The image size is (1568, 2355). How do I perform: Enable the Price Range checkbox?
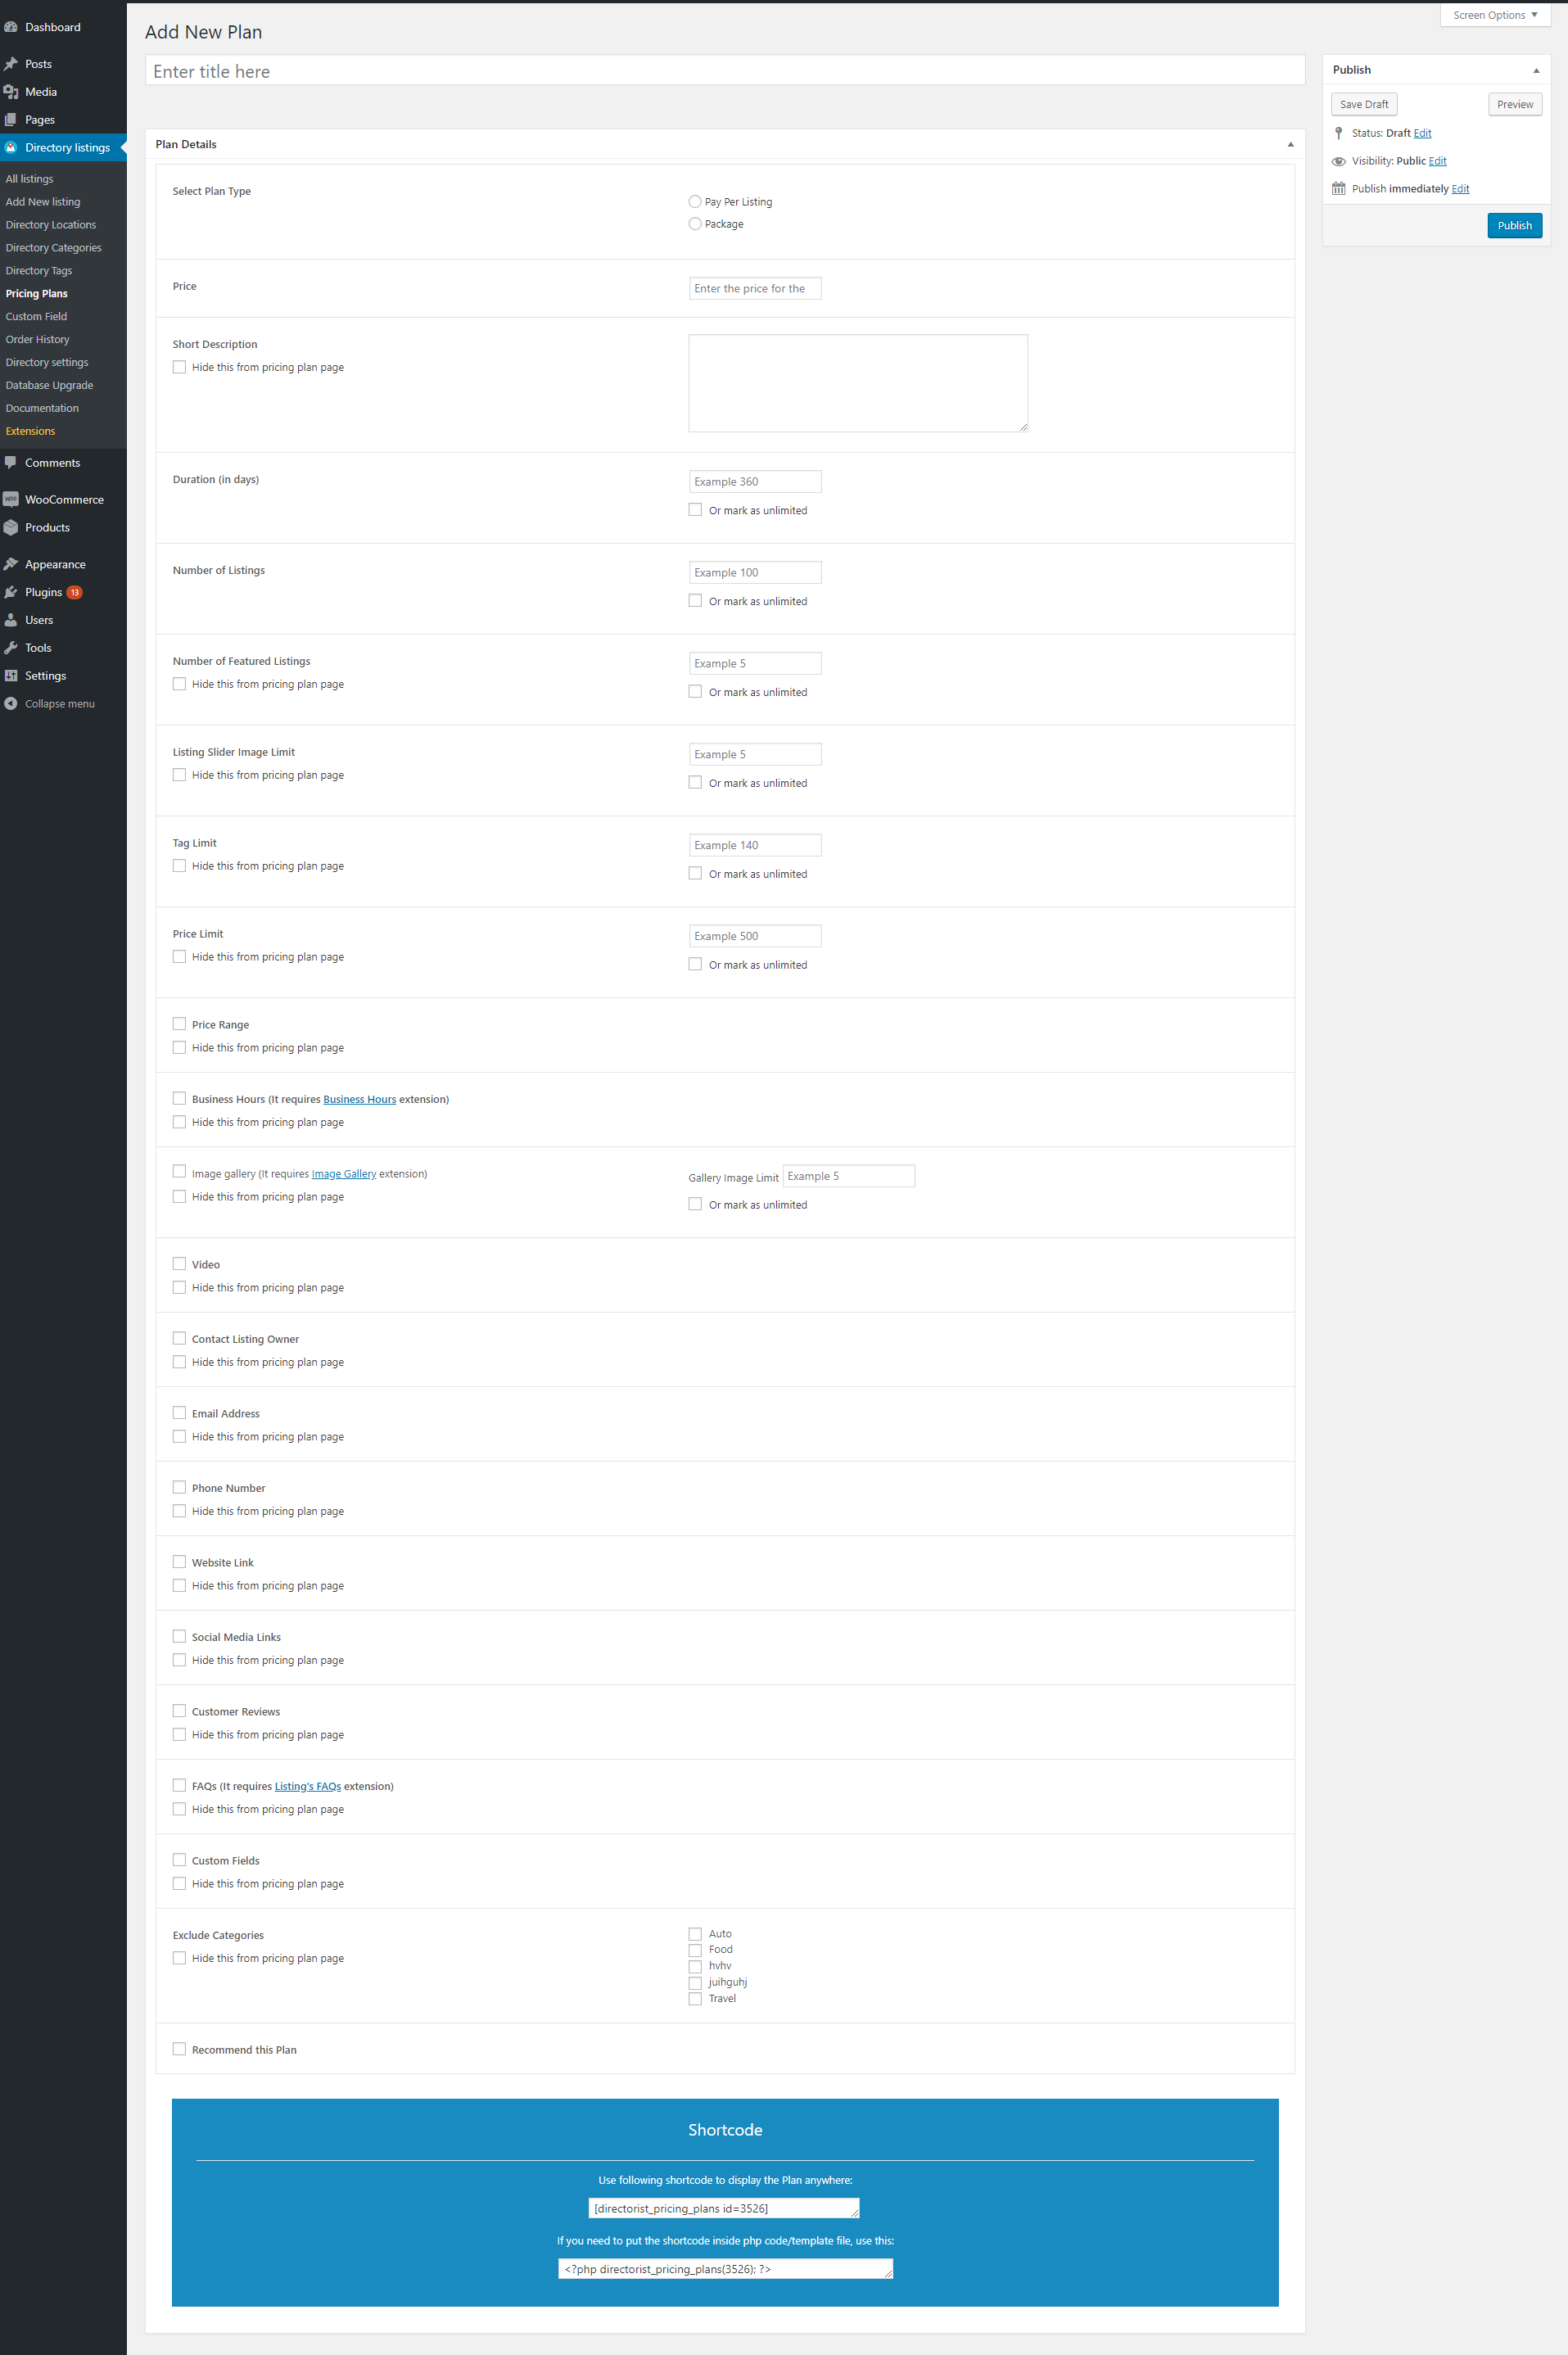179,1024
